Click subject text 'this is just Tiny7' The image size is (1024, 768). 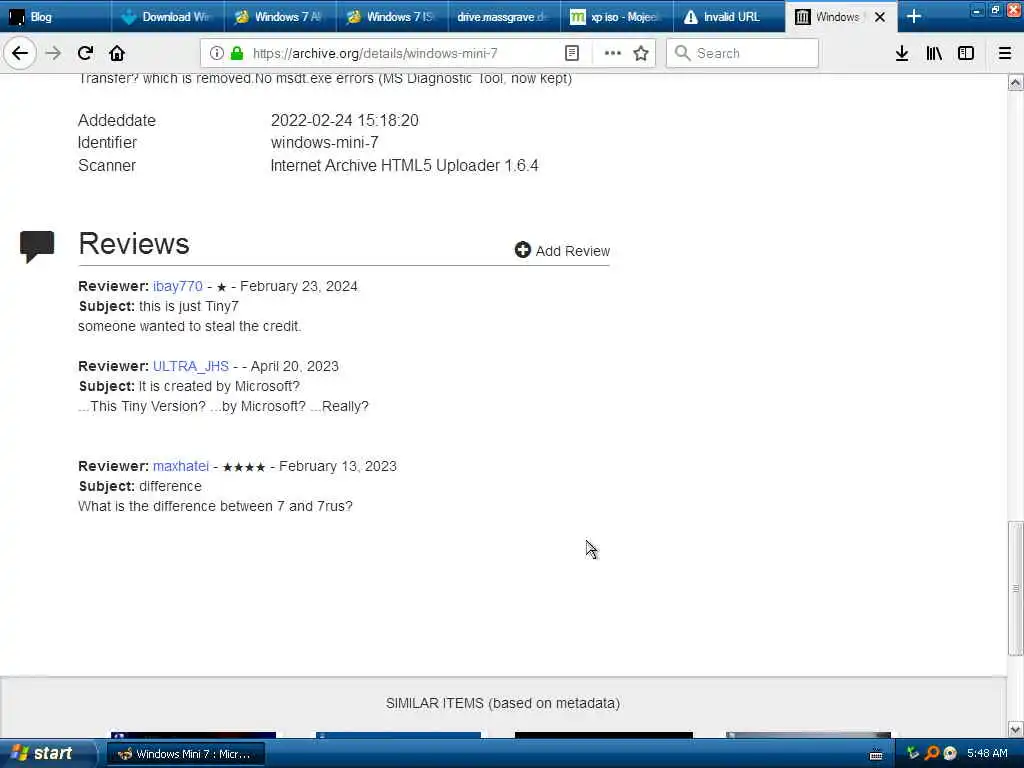189,306
